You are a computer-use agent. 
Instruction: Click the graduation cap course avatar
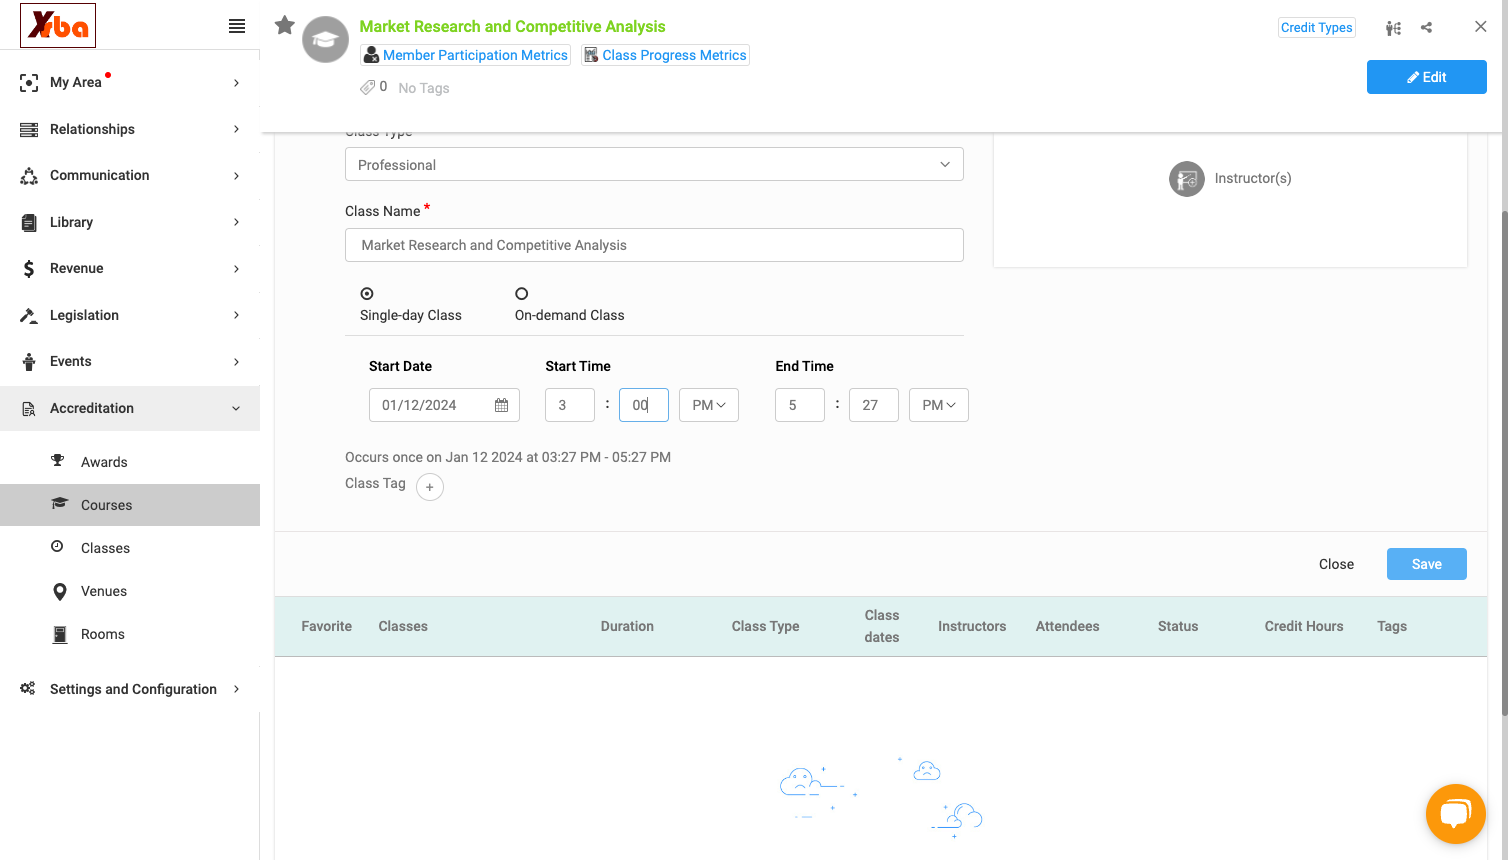(x=326, y=40)
